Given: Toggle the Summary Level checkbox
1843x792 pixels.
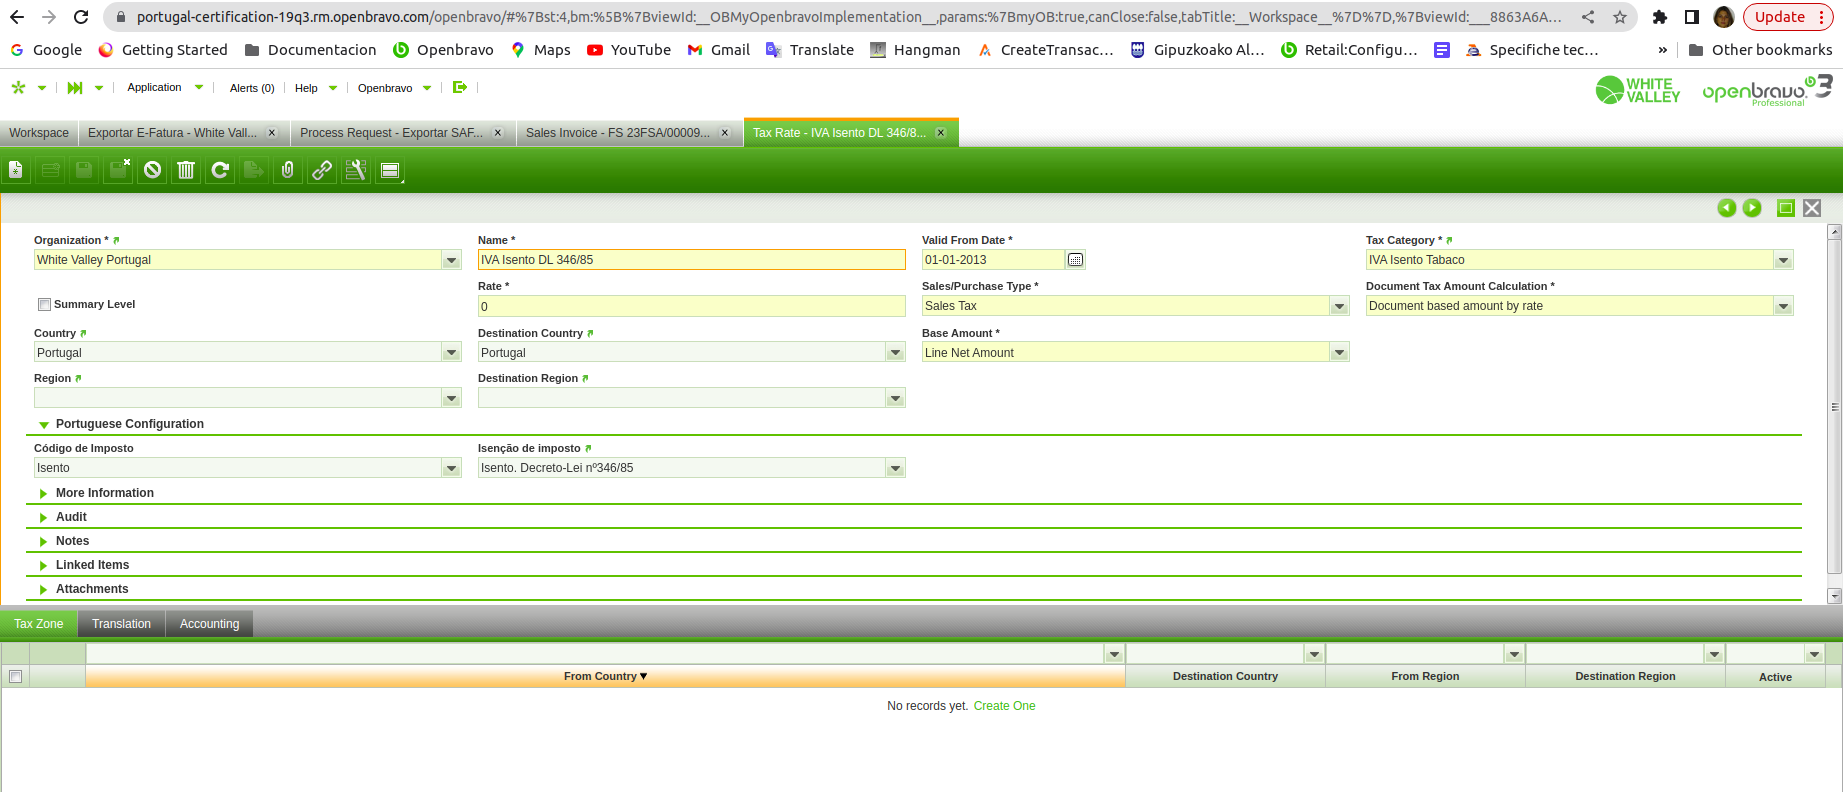Looking at the screenshot, I should pyautogui.click(x=44, y=305).
